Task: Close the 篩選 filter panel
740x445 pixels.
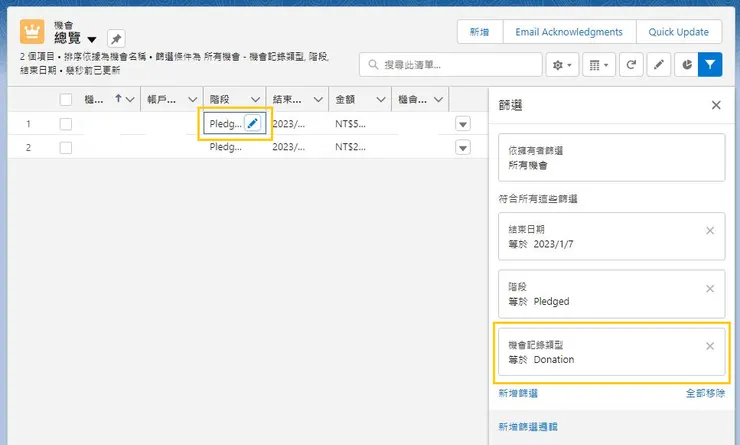Action: pyautogui.click(x=716, y=105)
